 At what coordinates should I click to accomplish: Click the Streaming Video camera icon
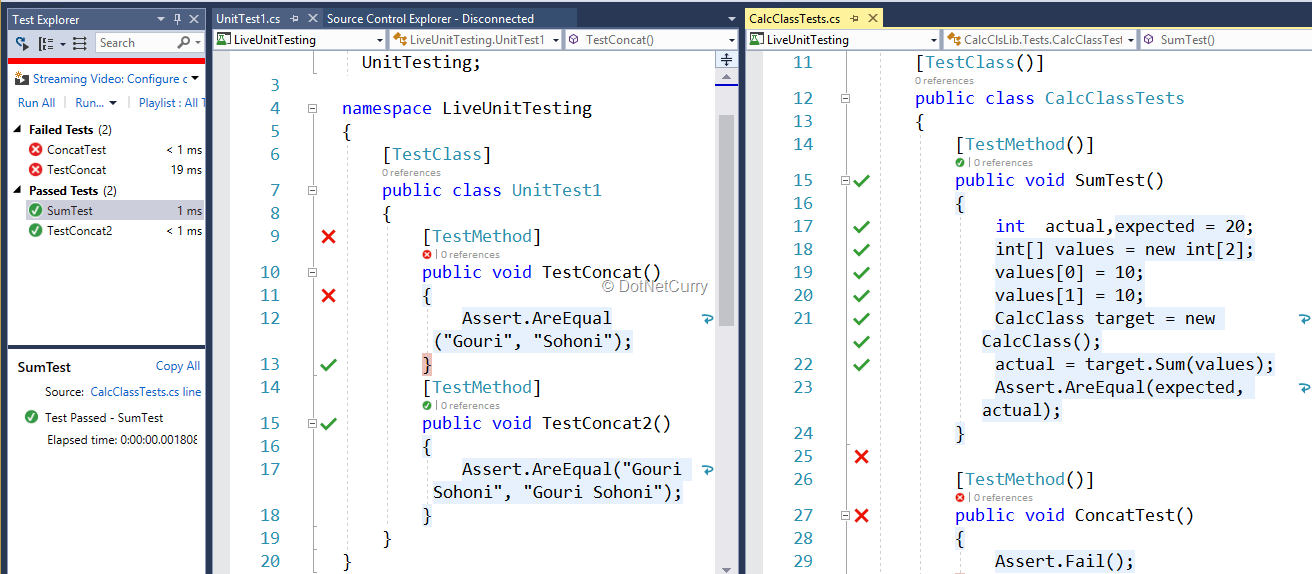tap(23, 79)
